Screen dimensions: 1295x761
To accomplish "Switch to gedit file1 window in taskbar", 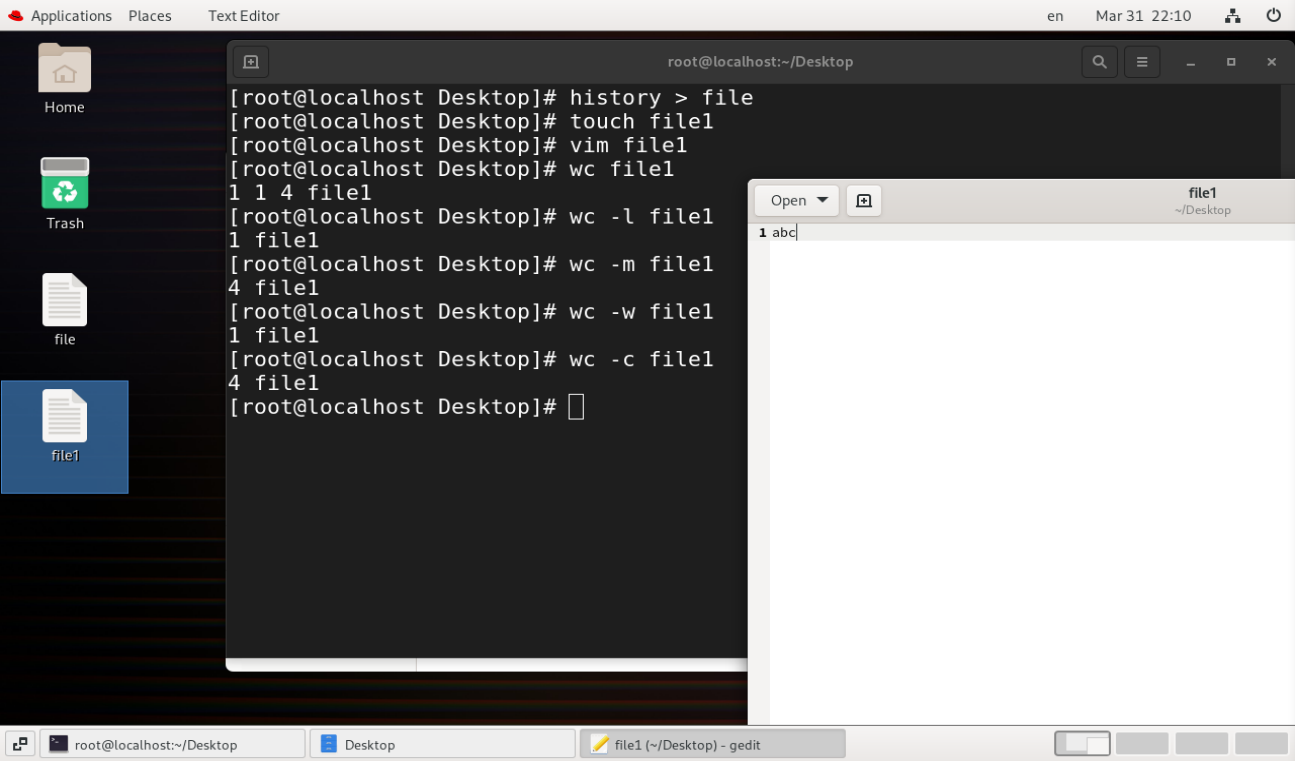I will pos(712,744).
